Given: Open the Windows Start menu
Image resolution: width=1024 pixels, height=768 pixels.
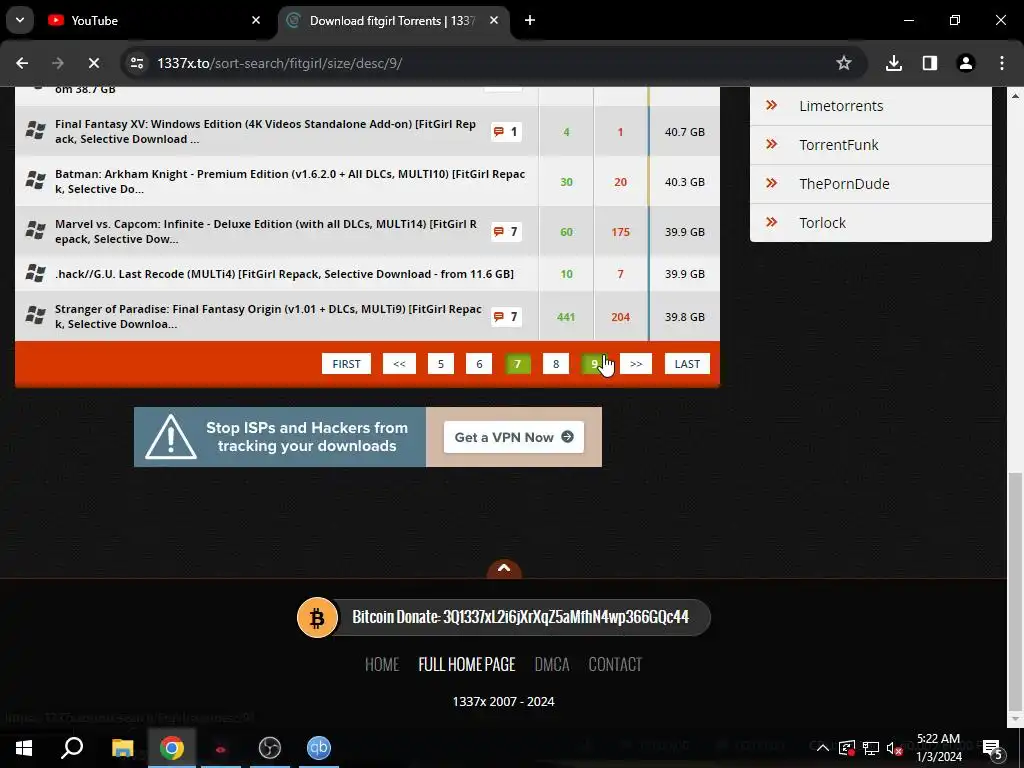Looking at the screenshot, I should click(24, 748).
